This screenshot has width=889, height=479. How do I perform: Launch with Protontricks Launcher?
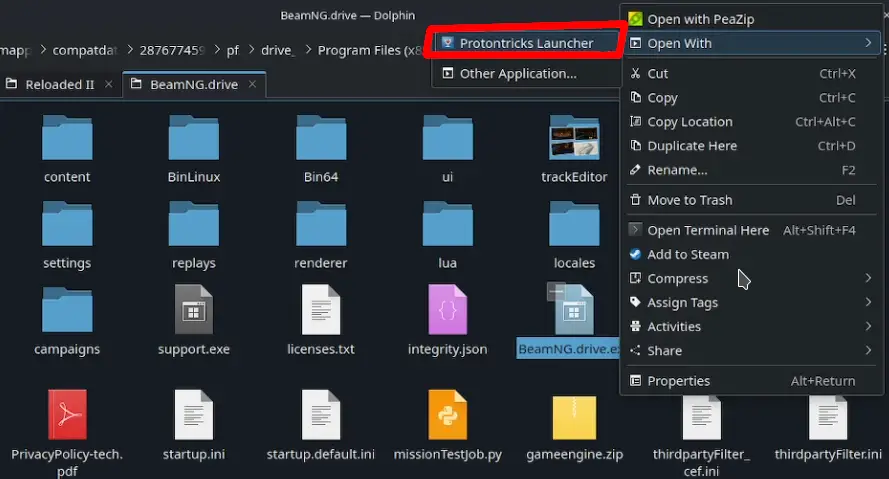coord(527,43)
